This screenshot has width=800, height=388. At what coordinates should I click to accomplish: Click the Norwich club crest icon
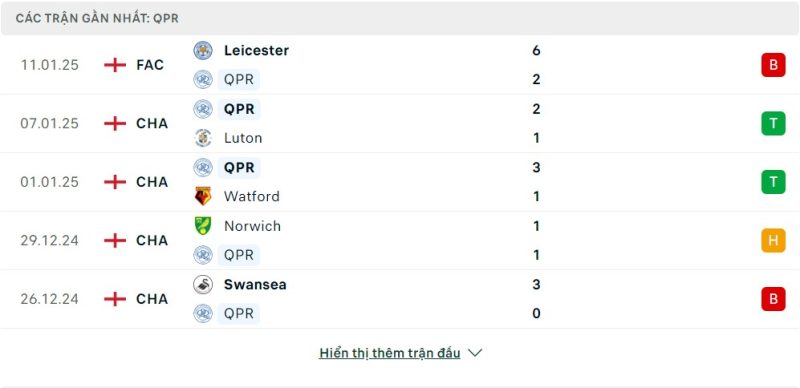203,226
